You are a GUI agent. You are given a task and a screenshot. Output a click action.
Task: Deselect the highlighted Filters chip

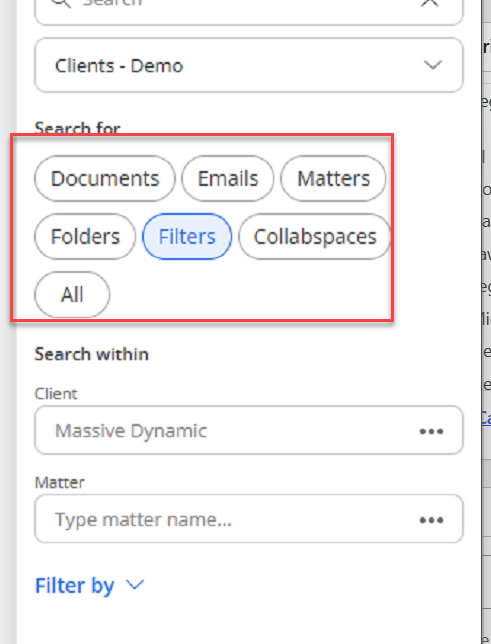pos(187,237)
